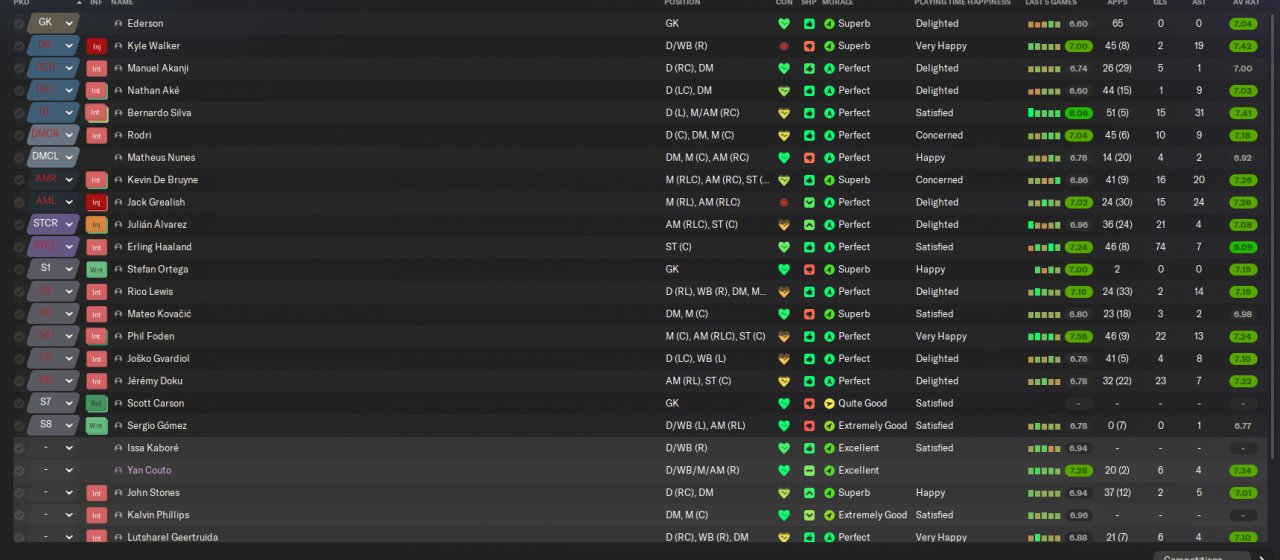1280x560 pixels.
Task: Sort by the POSITION column header
Action: click(x=682, y=3)
